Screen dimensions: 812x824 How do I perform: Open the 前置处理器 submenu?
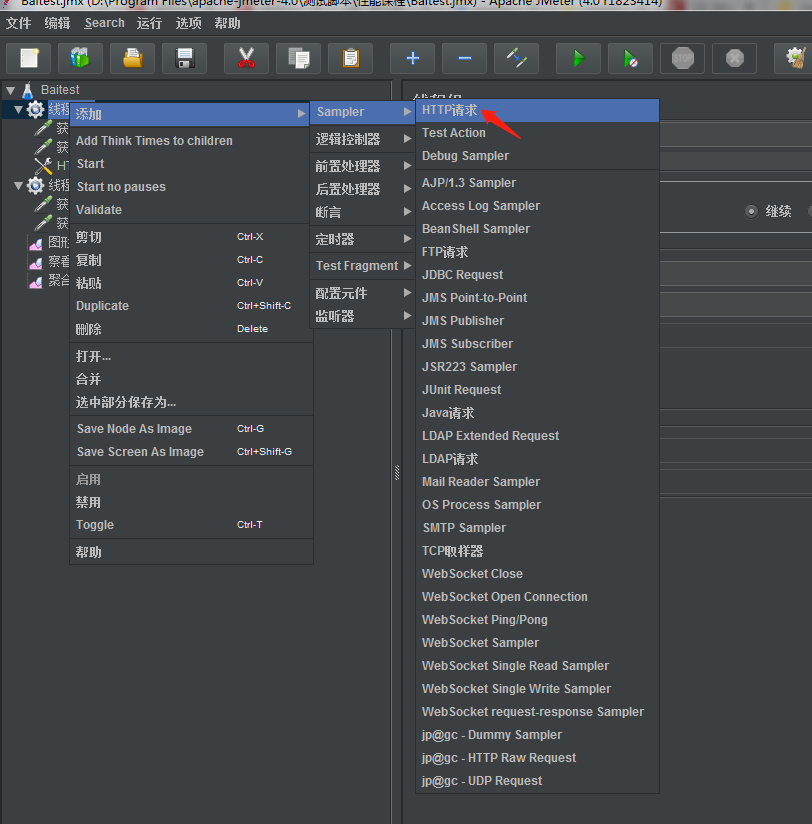coord(363,166)
